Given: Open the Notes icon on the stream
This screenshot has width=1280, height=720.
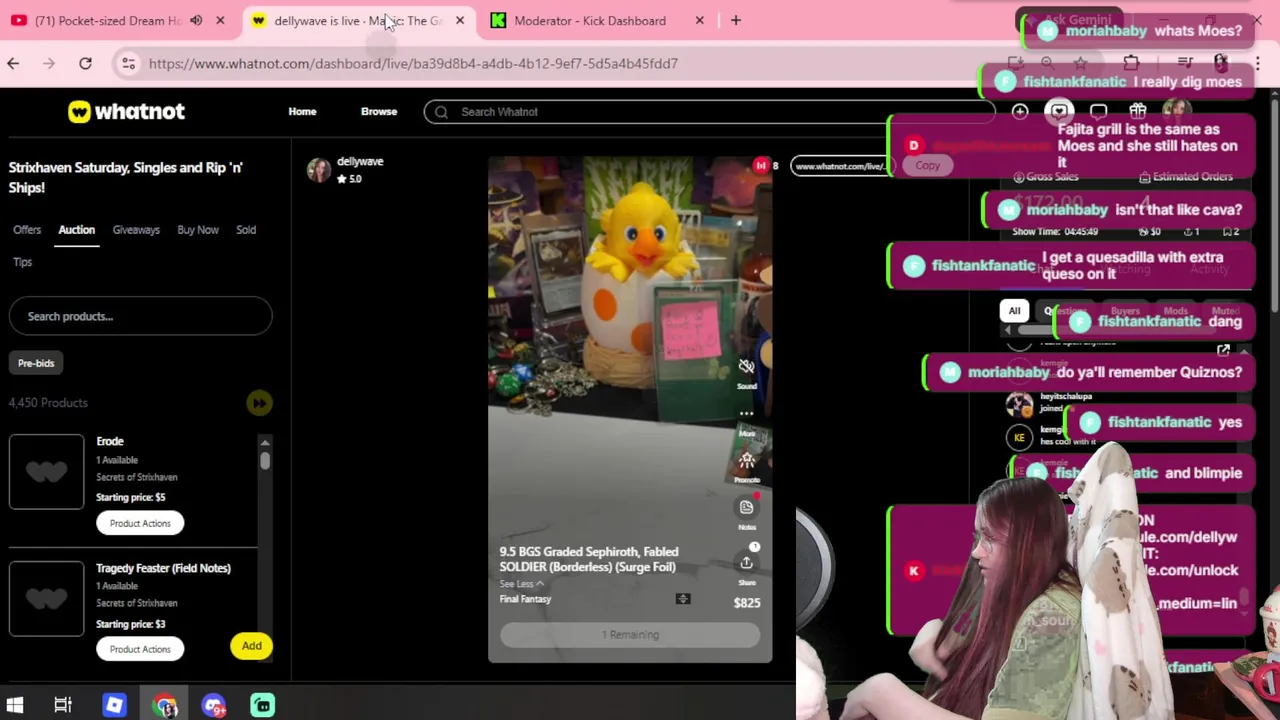Looking at the screenshot, I should [746, 507].
